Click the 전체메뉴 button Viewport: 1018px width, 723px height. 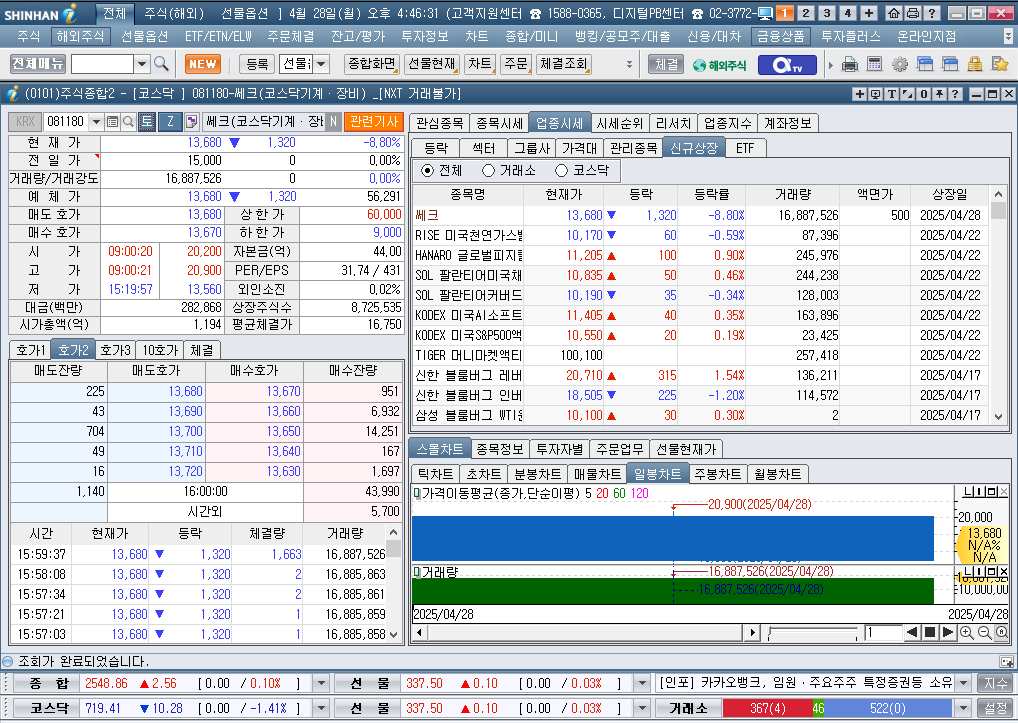[x=38, y=63]
